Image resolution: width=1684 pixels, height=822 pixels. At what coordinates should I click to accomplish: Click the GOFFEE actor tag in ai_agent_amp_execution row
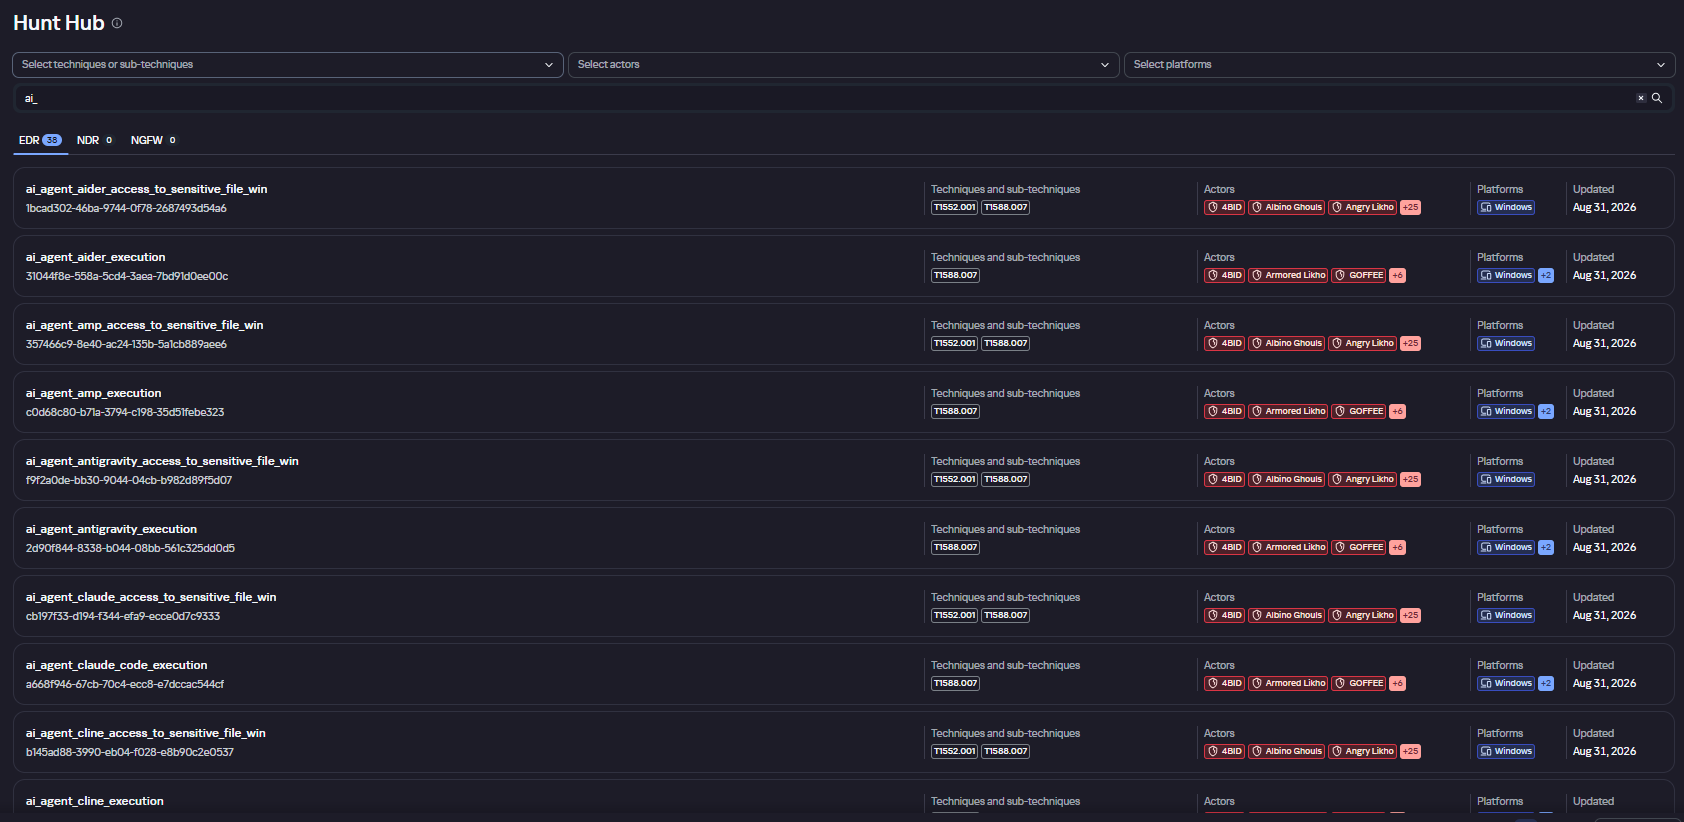click(1359, 412)
